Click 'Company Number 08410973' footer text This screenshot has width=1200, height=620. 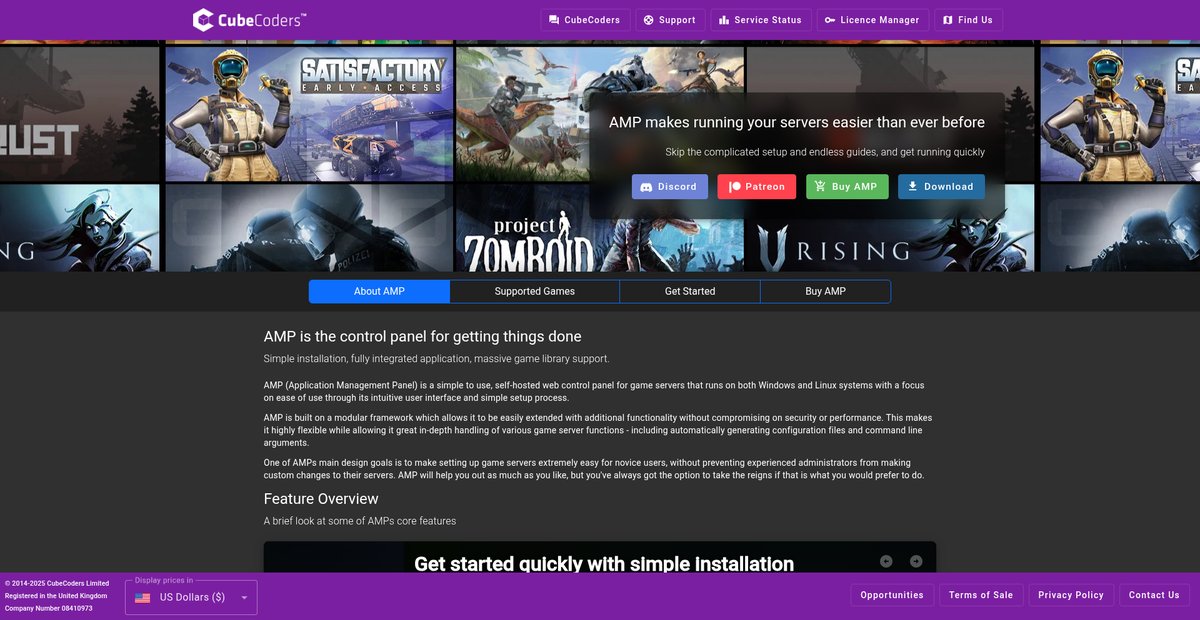coord(49,608)
